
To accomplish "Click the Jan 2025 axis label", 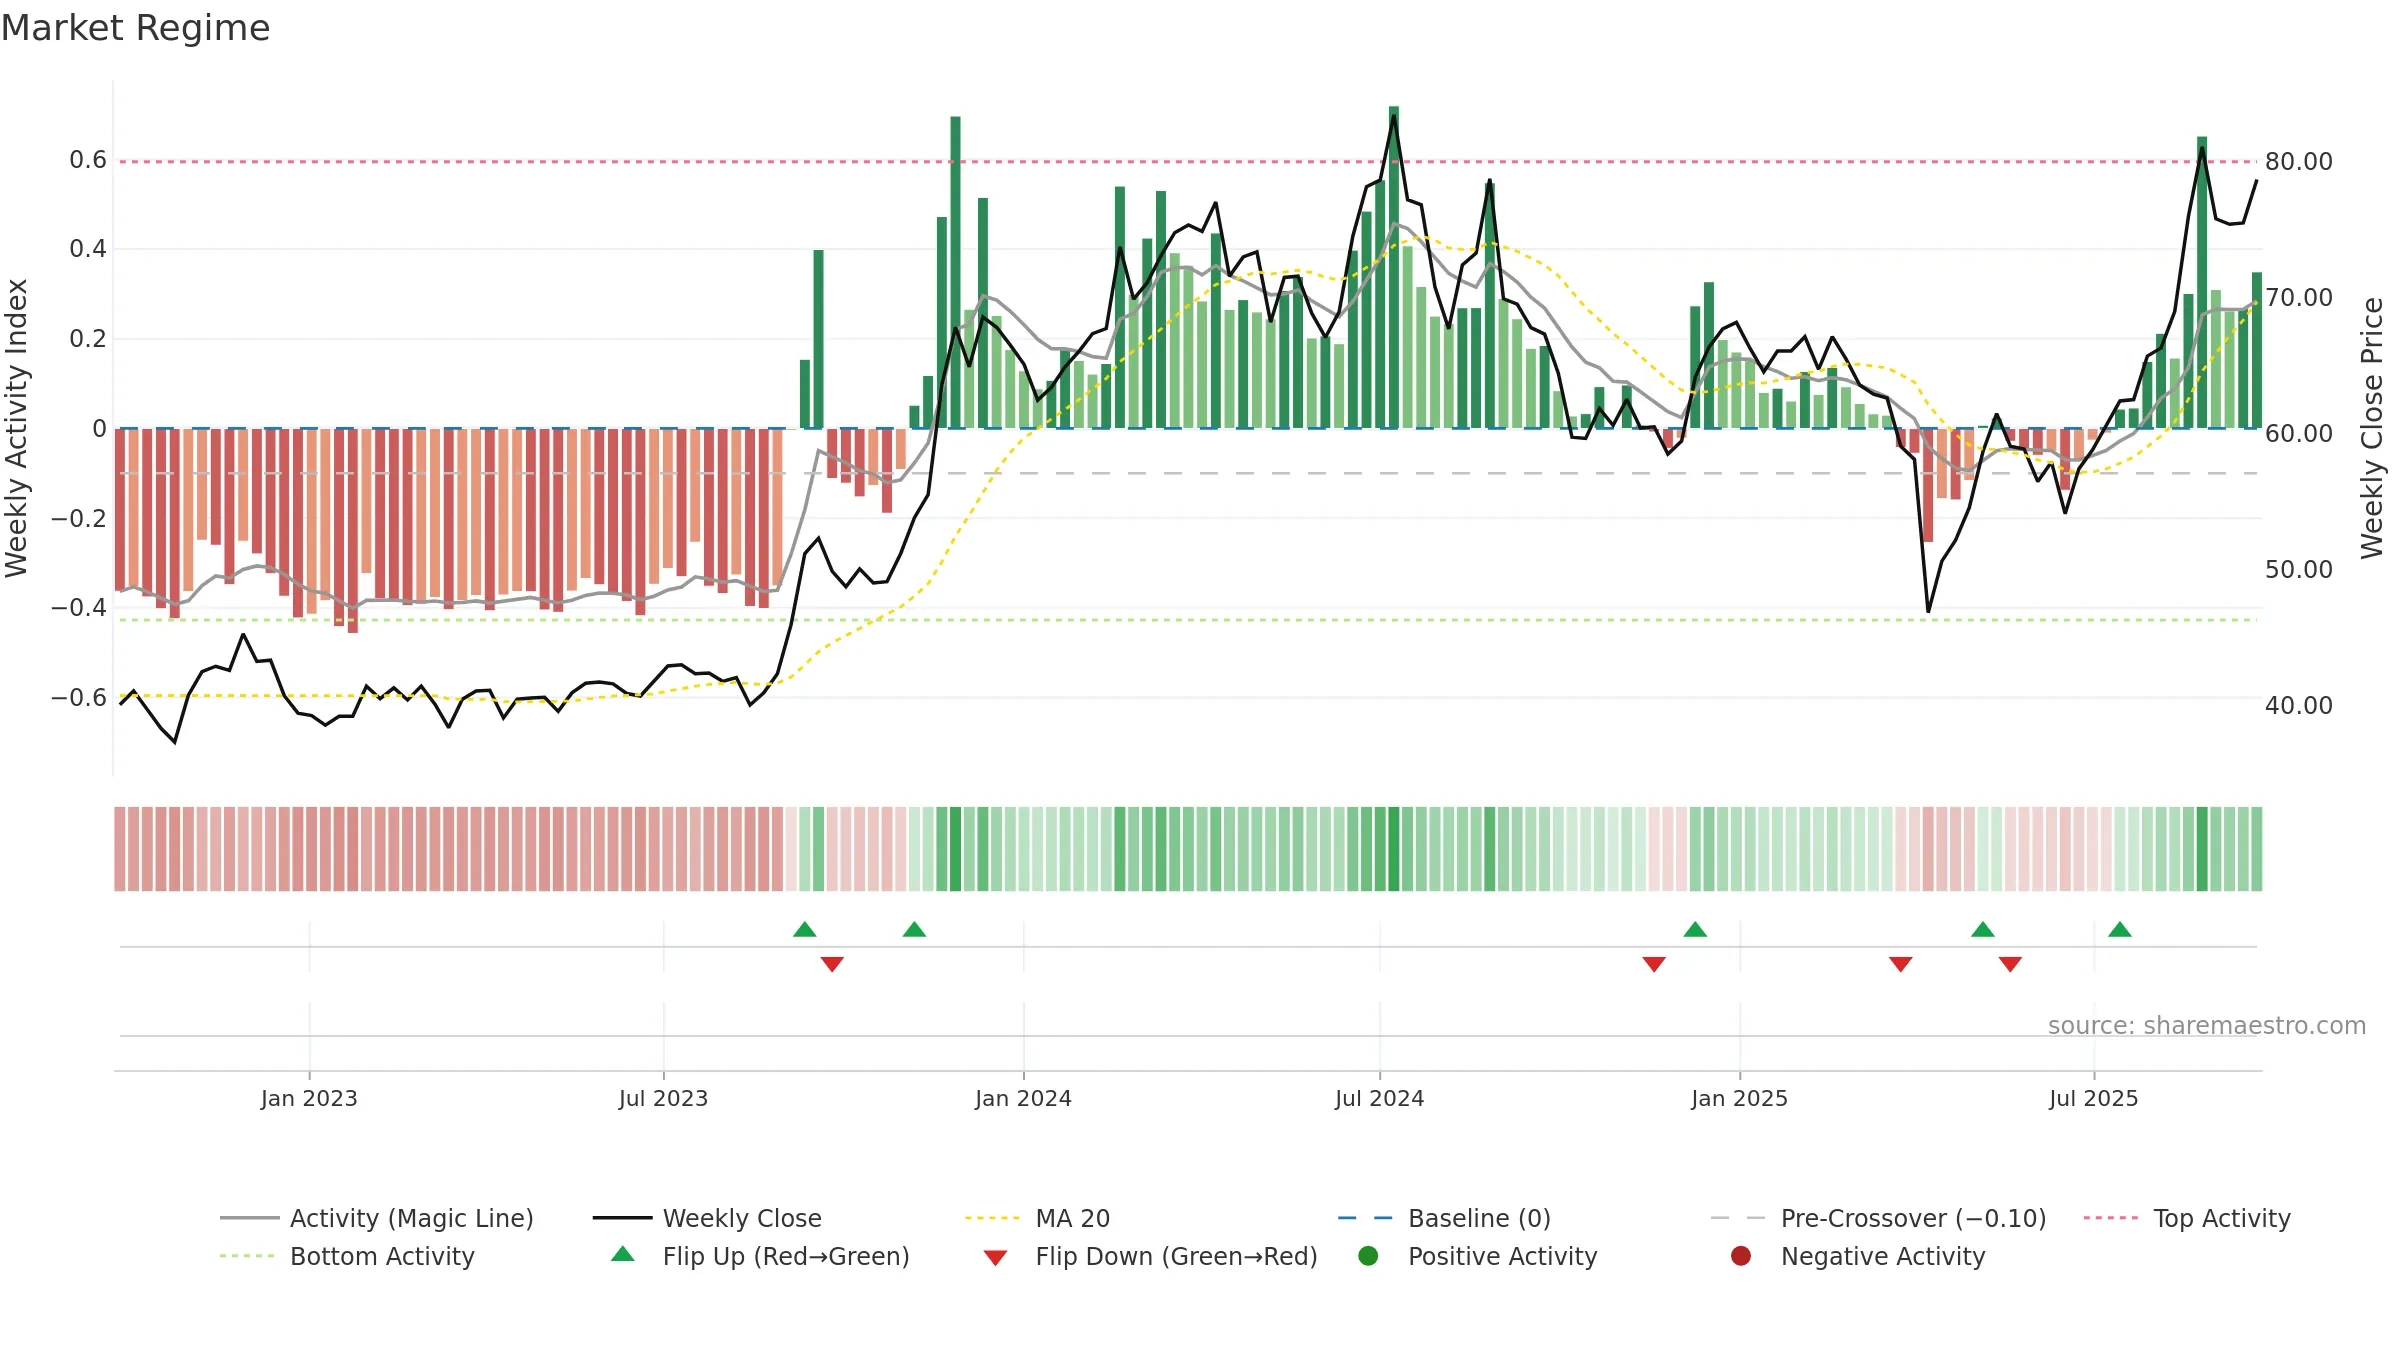I will click(x=1739, y=1098).
